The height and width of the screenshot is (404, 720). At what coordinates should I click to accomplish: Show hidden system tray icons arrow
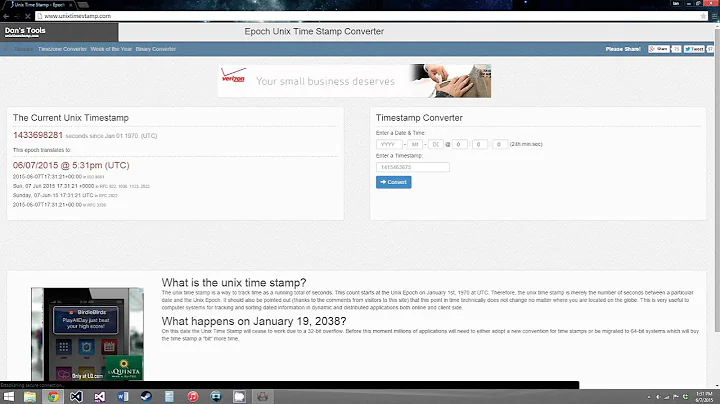(x=649, y=397)
